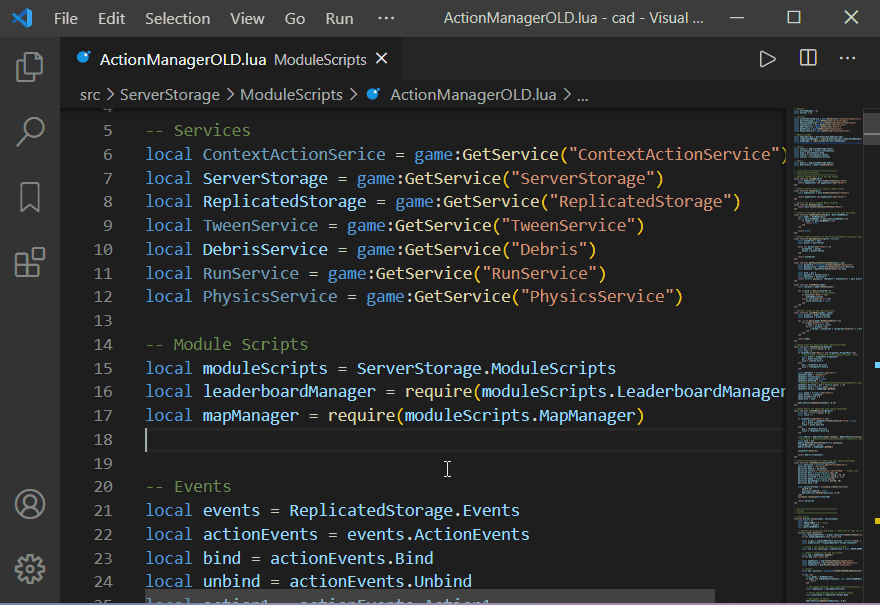Click TweenService variable on line 9

click(x=260, y=226)
